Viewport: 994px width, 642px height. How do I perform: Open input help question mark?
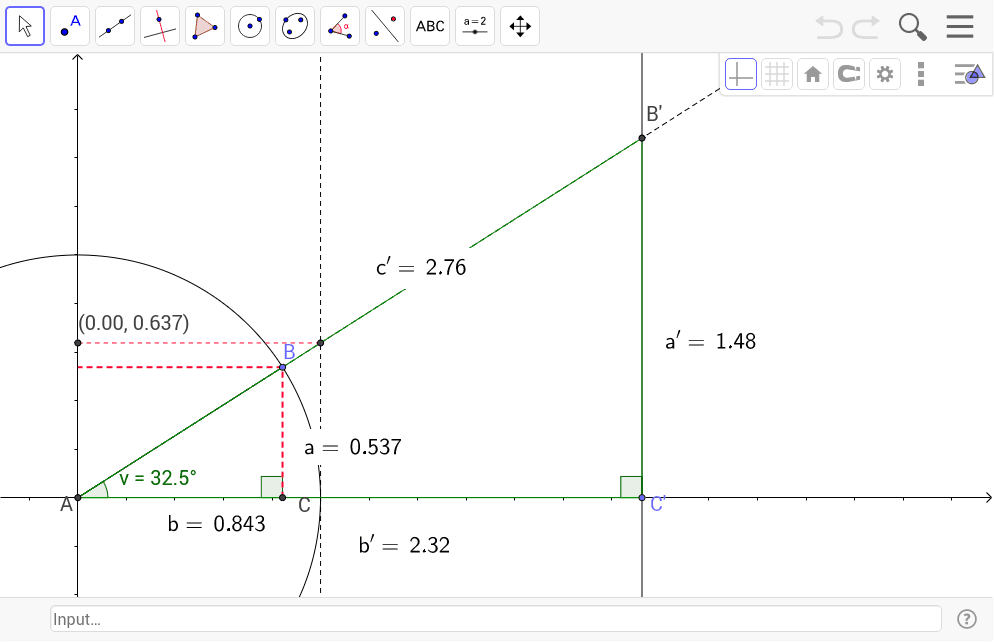967,619
